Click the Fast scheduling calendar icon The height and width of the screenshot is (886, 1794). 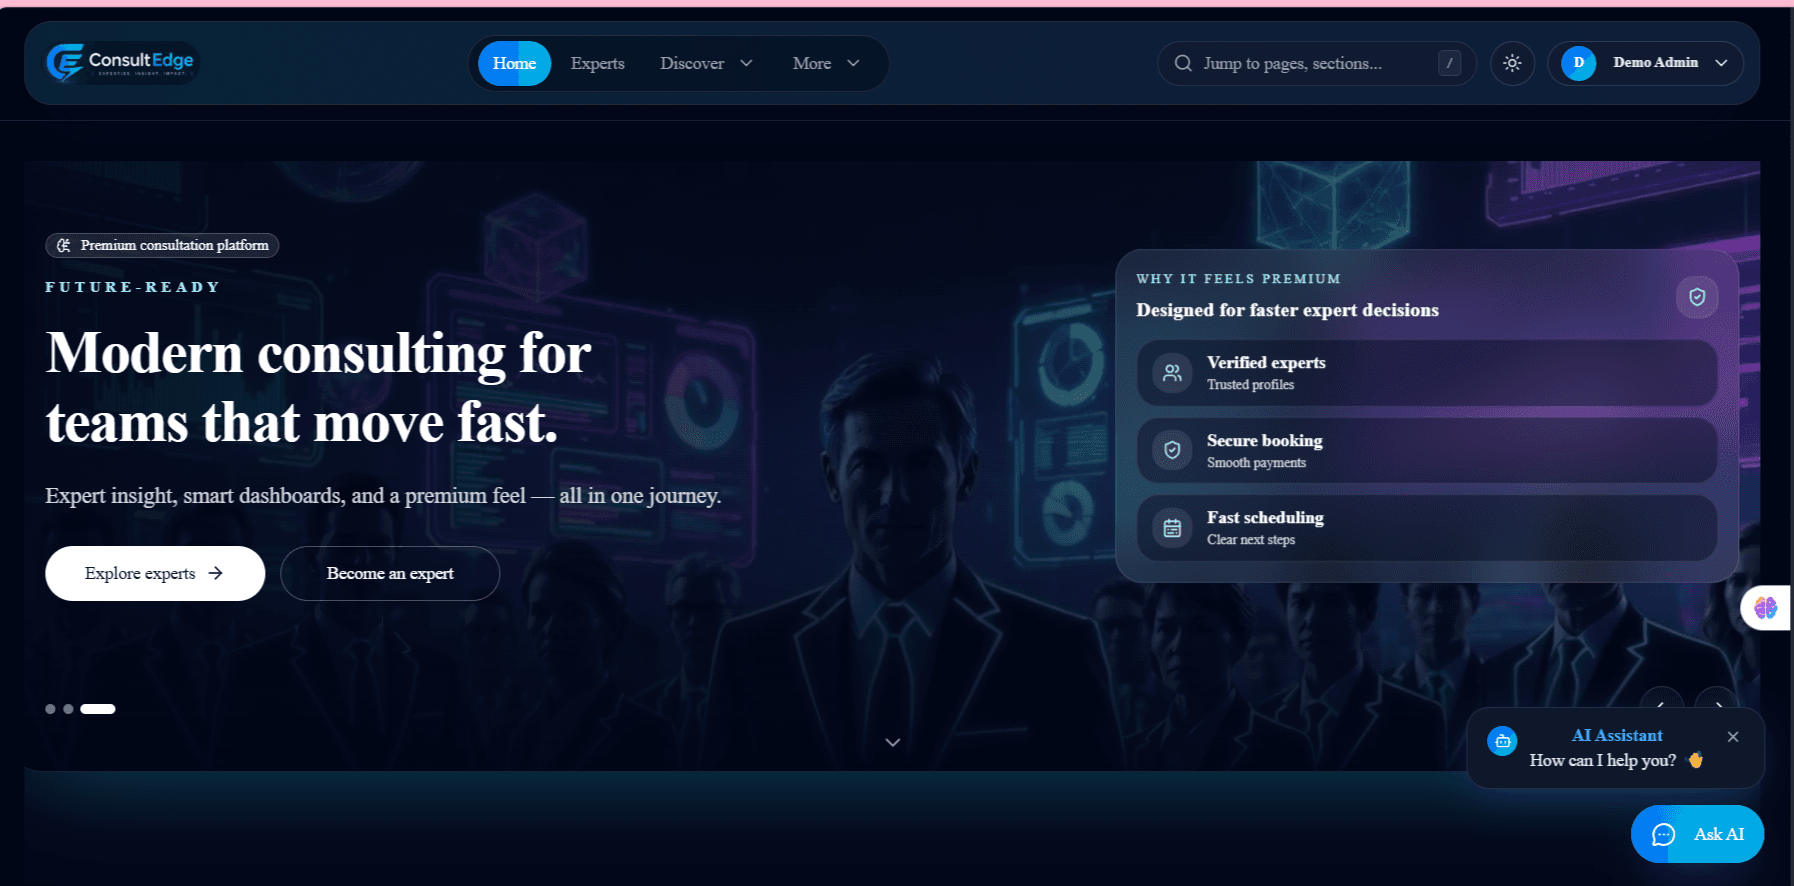click(x=1172, y=528)
